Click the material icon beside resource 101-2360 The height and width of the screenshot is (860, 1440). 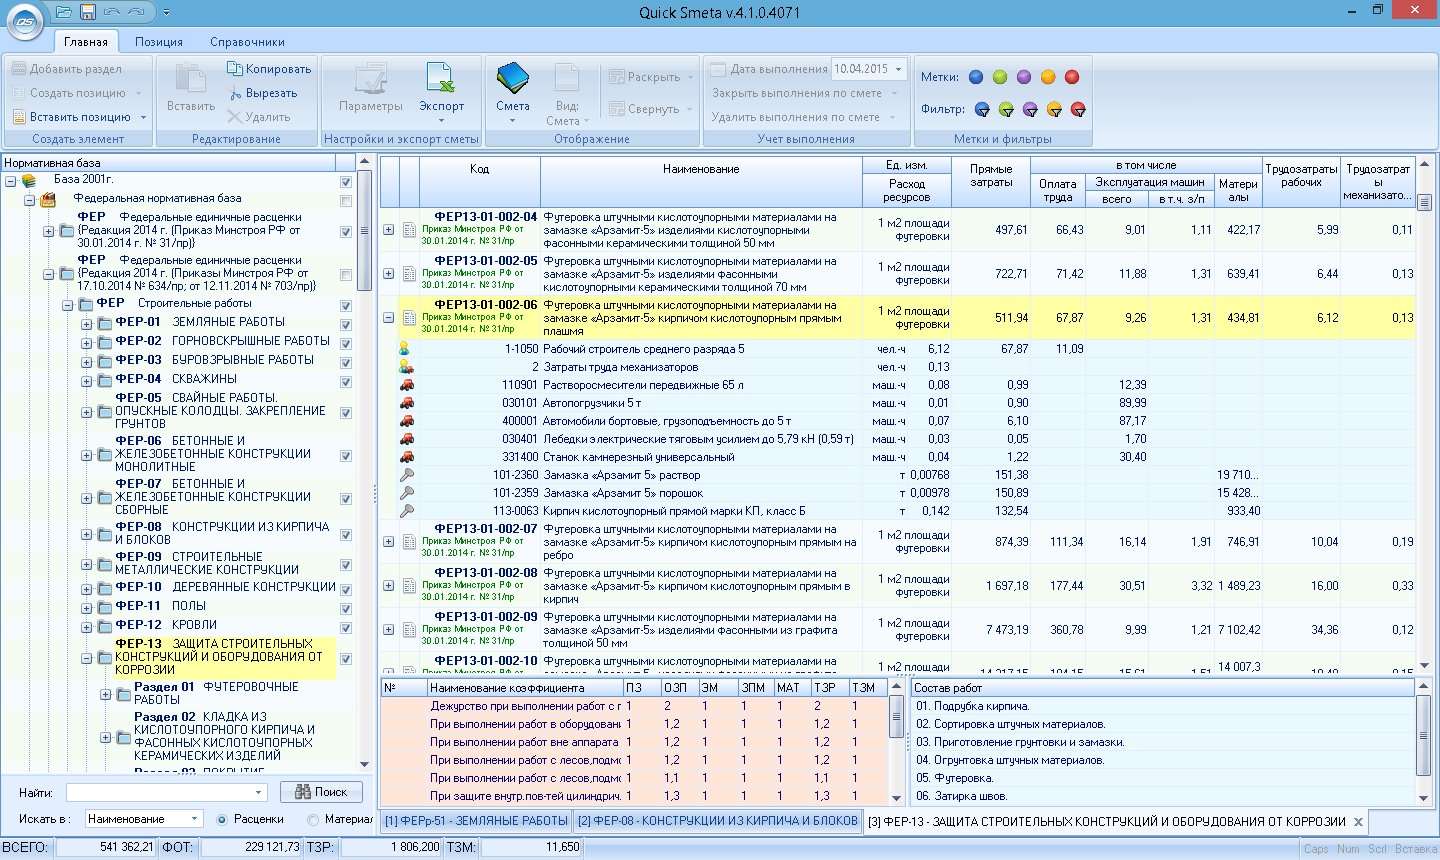tap(406, 475)
